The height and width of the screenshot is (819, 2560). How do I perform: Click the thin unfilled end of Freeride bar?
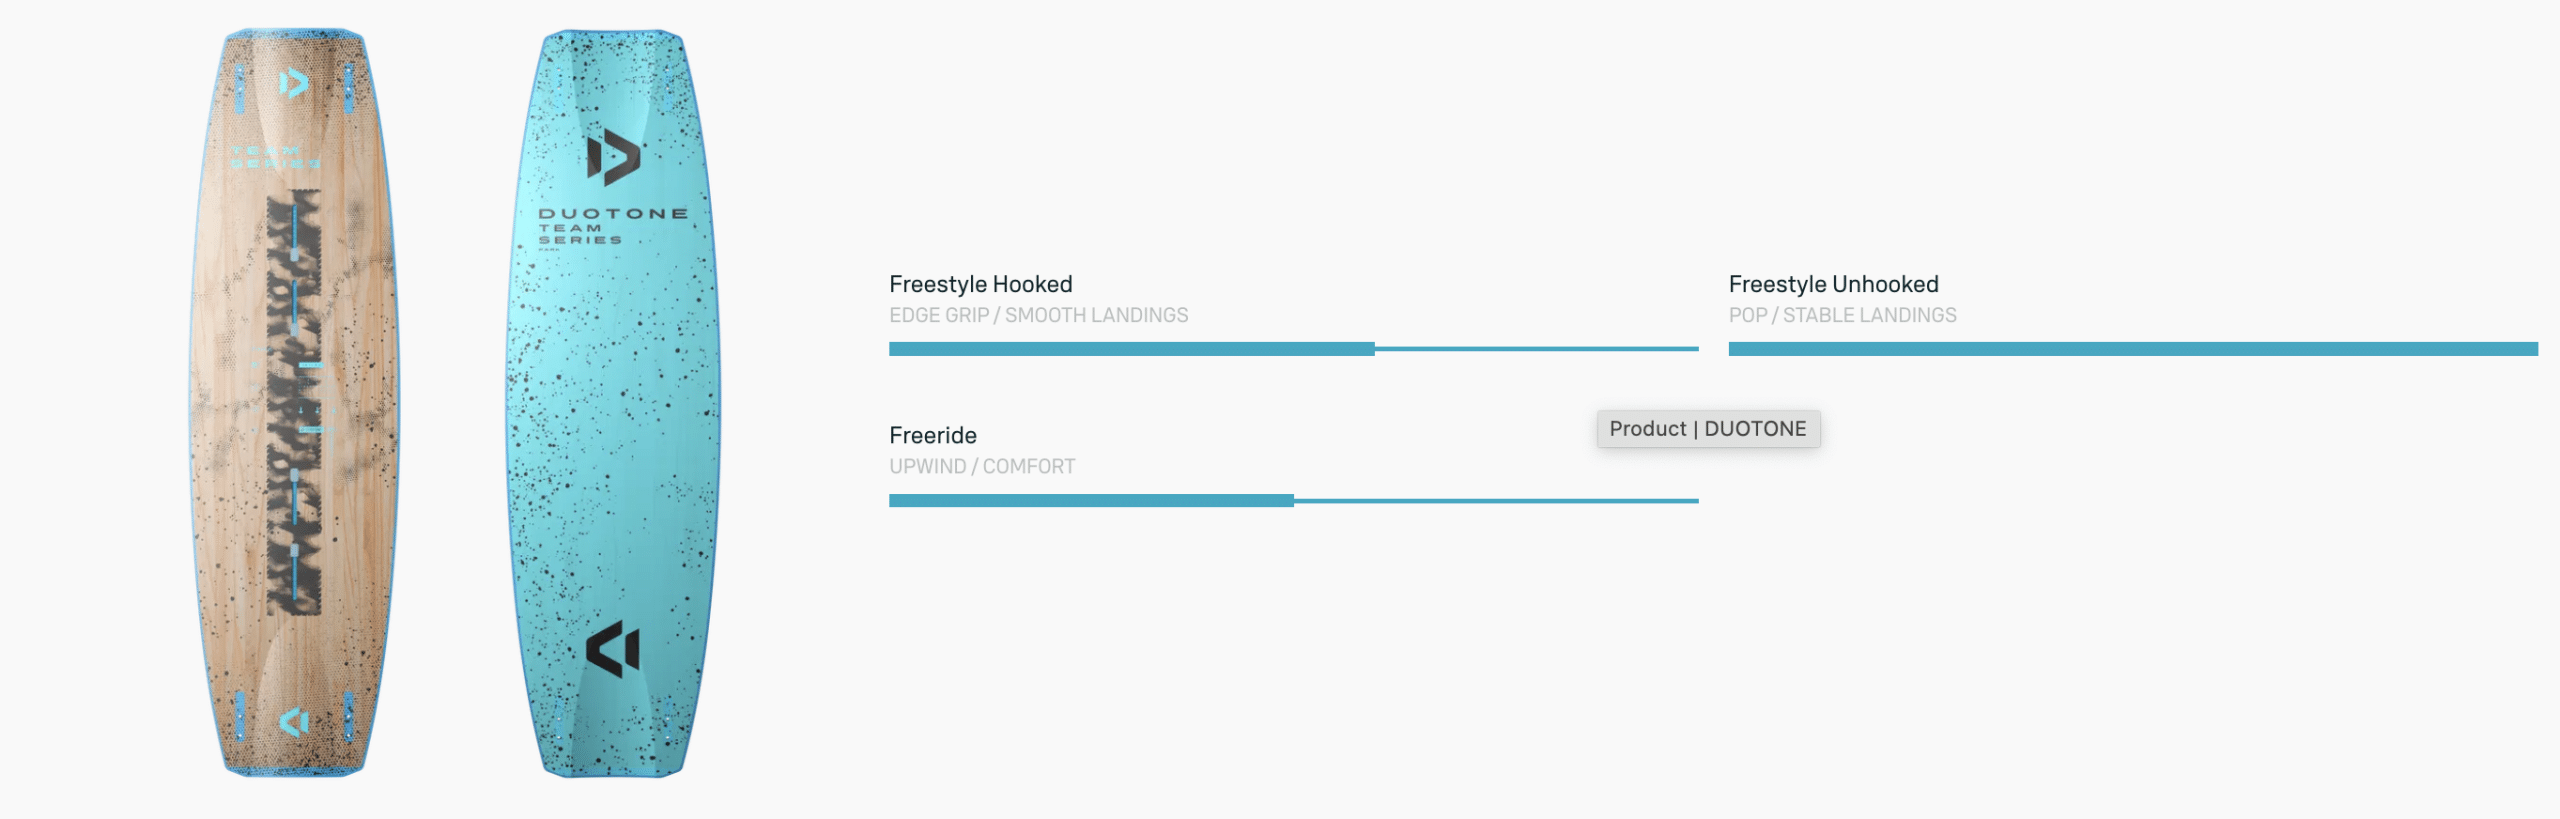[1495, 500]
